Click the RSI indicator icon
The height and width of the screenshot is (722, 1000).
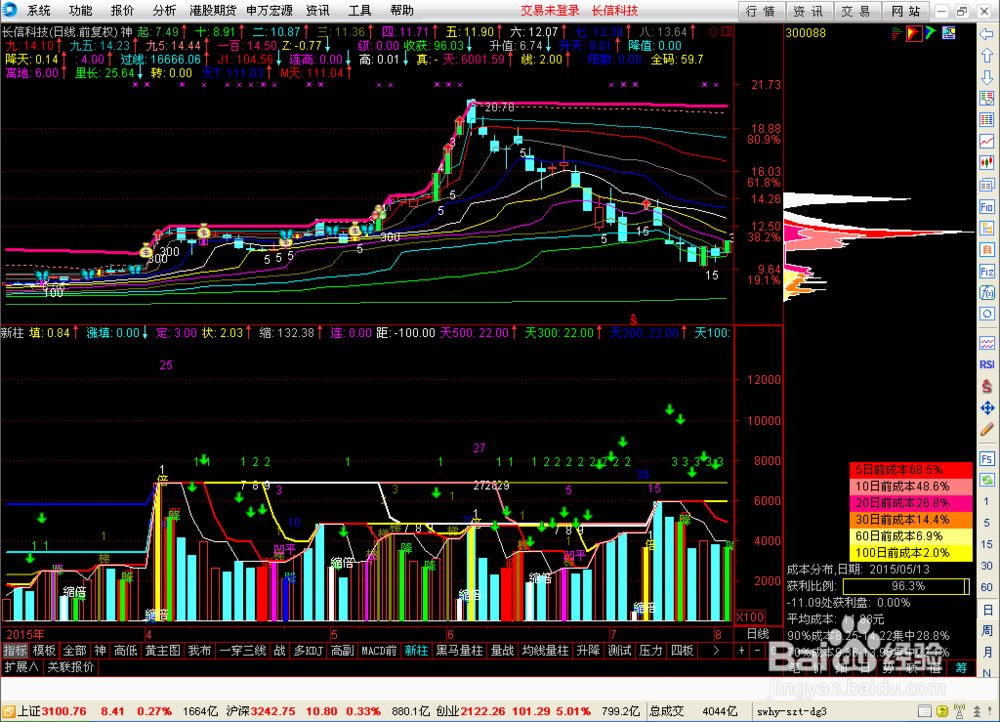pos(987,365)
